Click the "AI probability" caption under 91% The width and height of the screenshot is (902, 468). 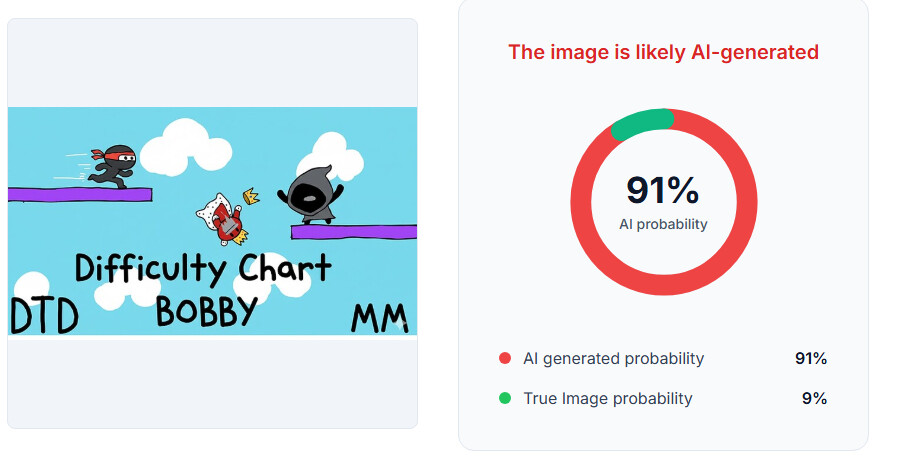click(663, 224)
